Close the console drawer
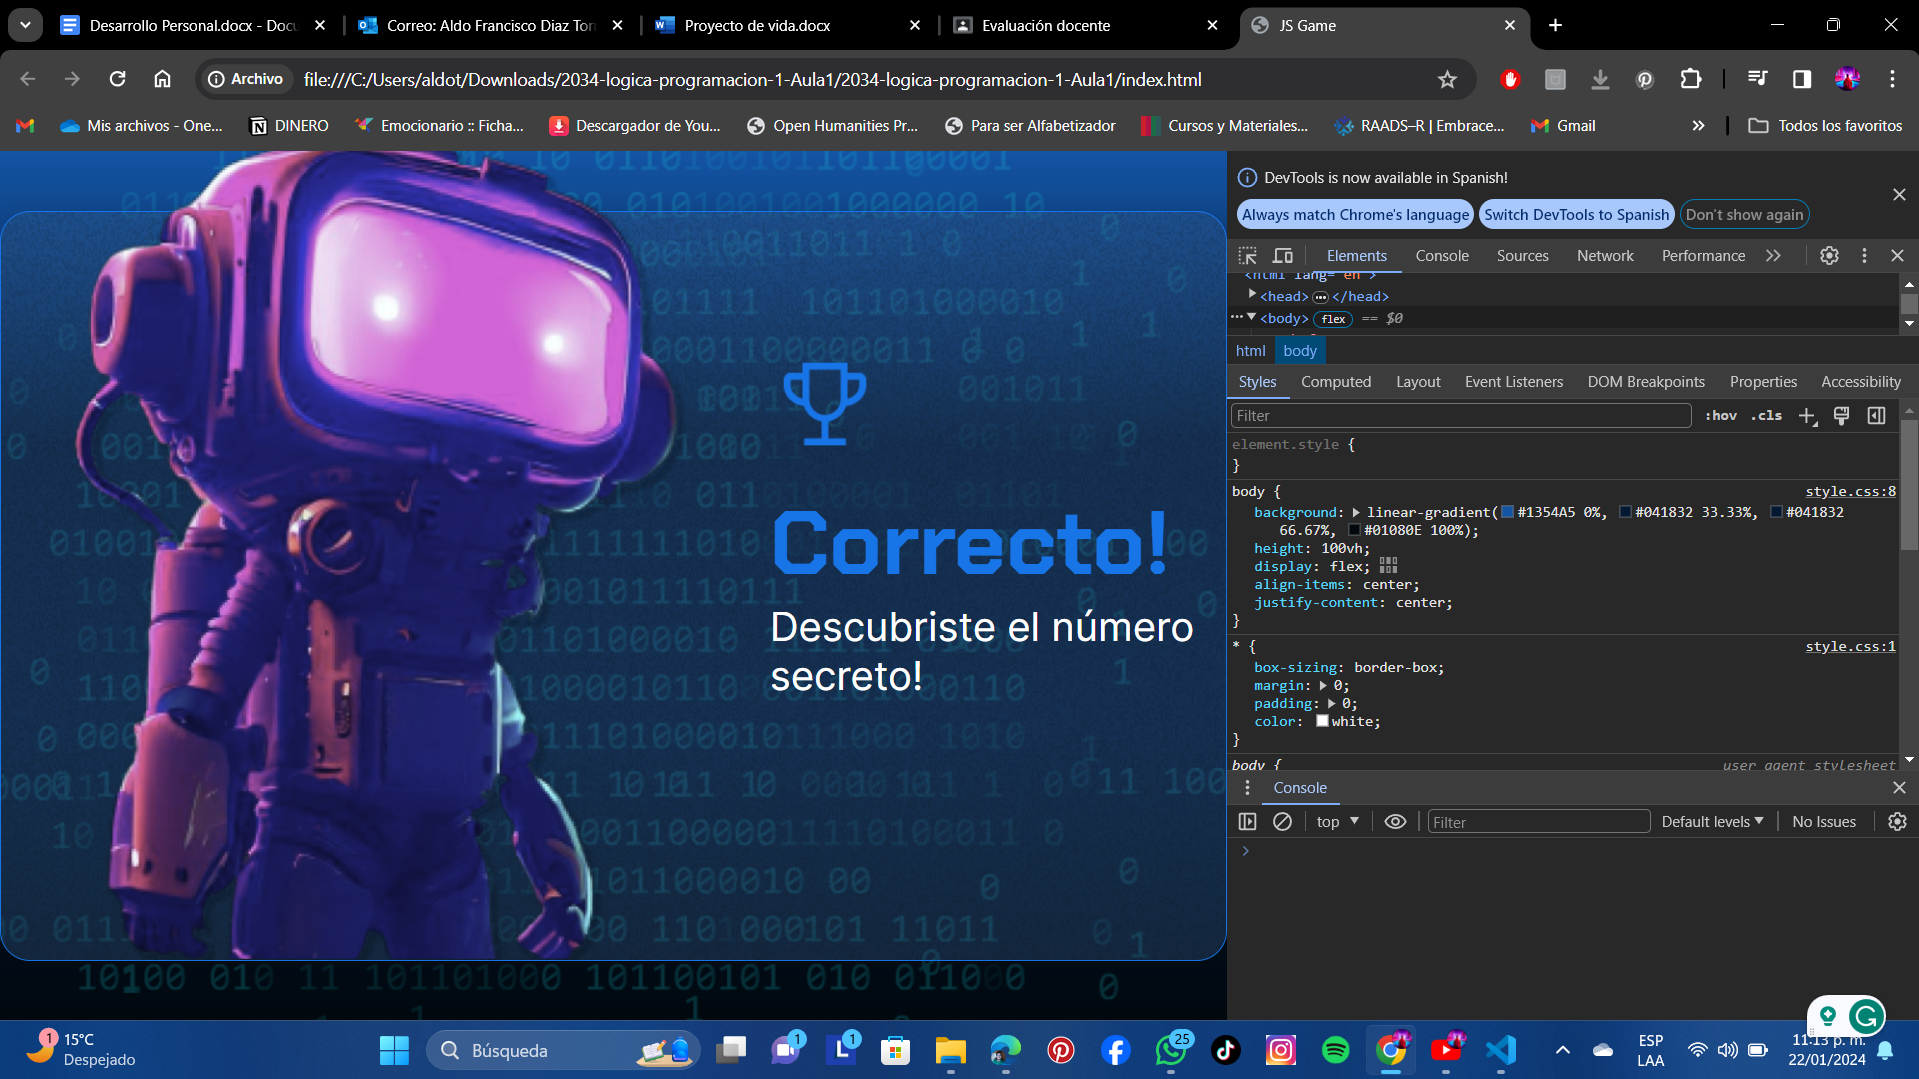1919x1079 pixels. click(x=1899, y=788)
